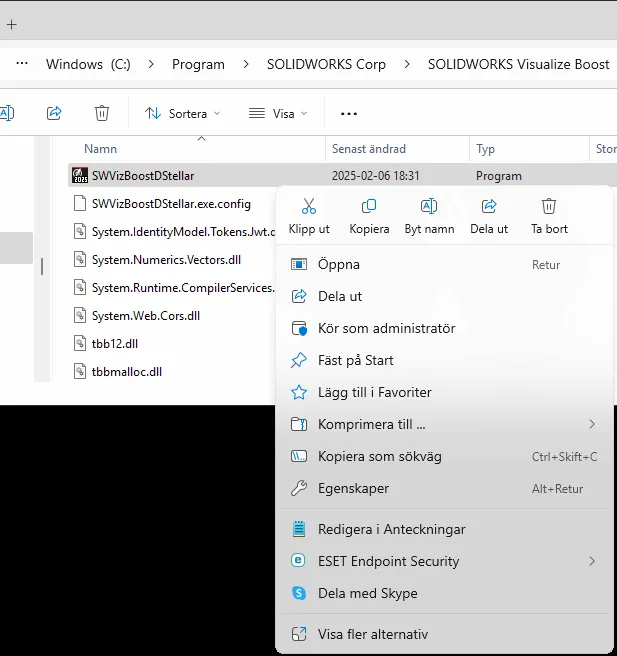Choose Kör som administratör
Viewport: 617px width, 656px height.
tap(445, 328)
